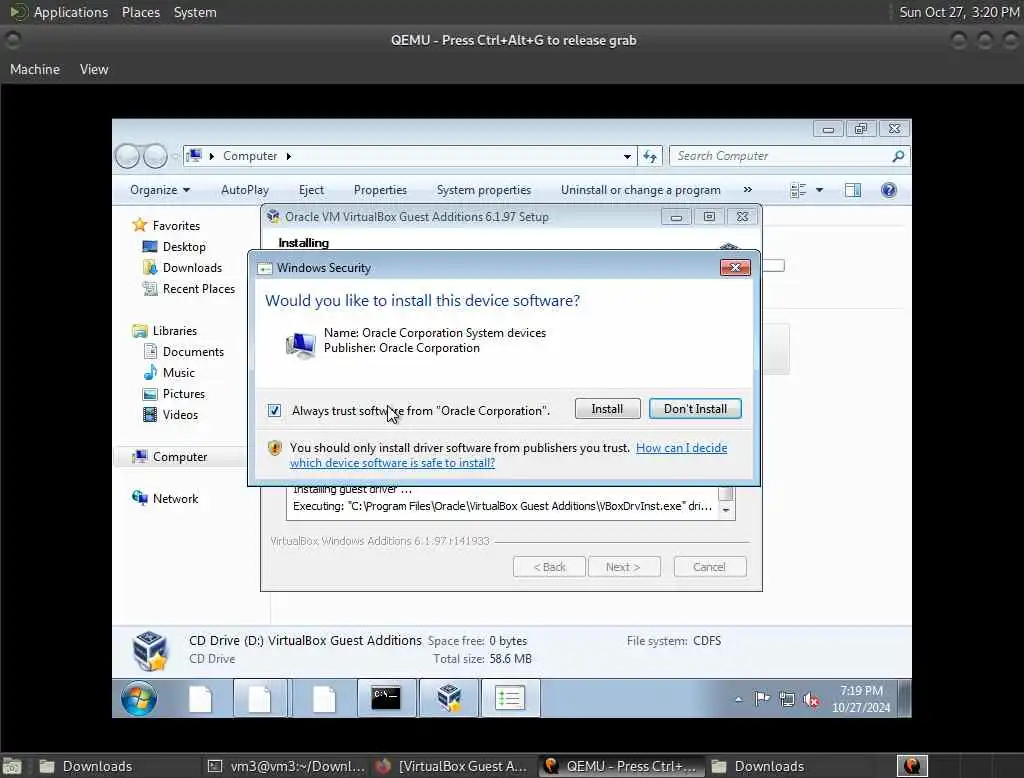Click the Don't Install button
Viewport: 1024px width, 778px height.
point(696,409)
